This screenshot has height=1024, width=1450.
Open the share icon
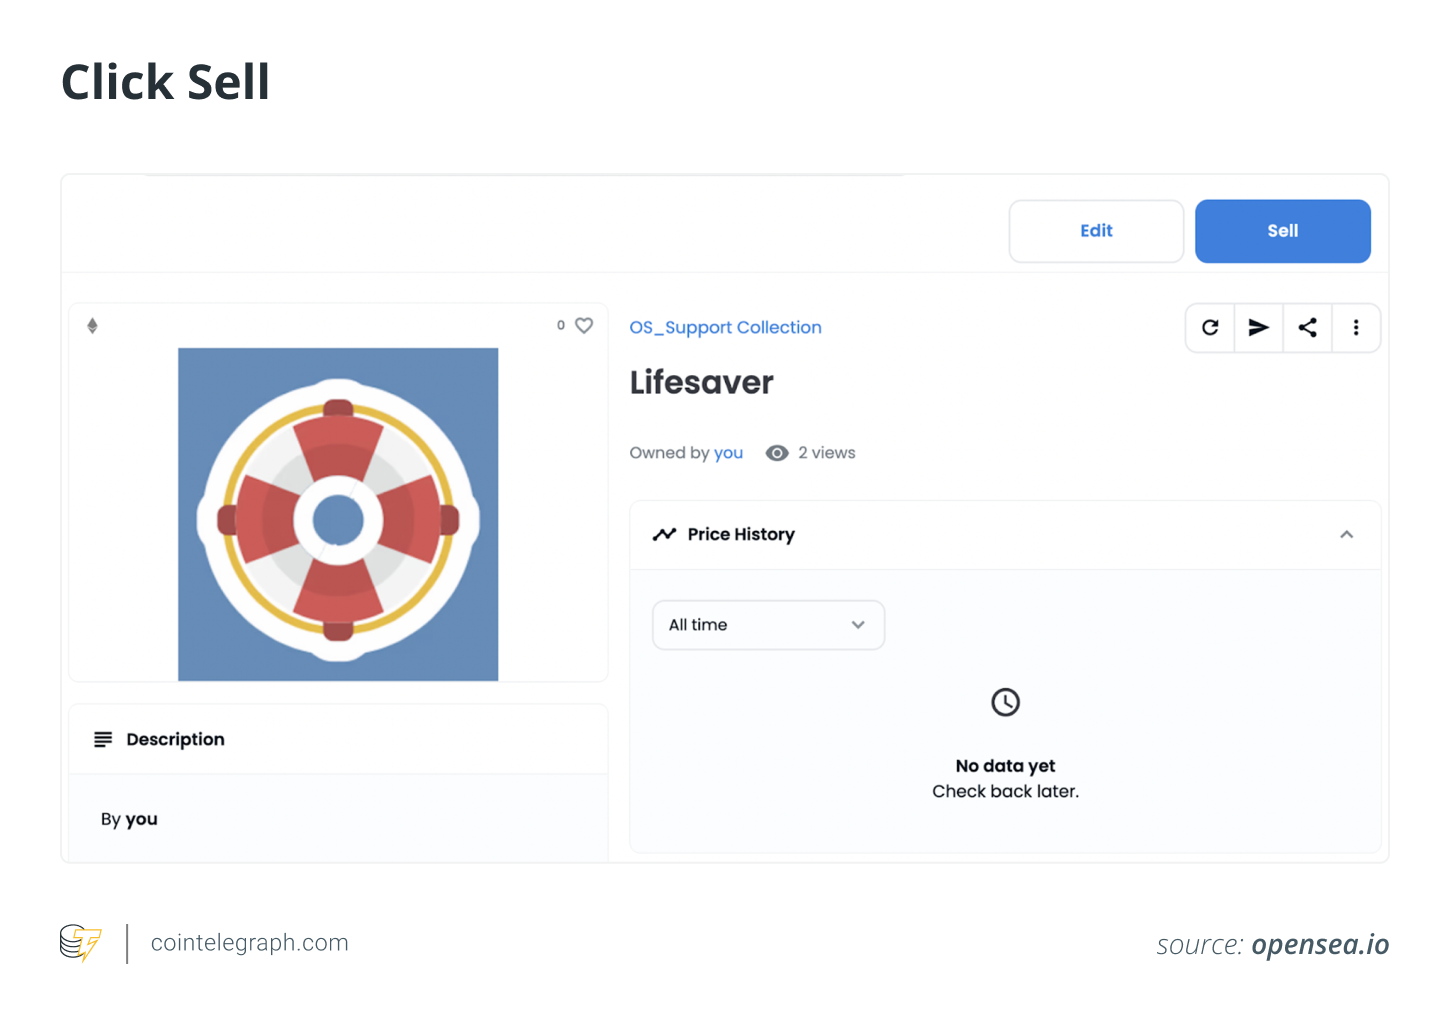1307,327
